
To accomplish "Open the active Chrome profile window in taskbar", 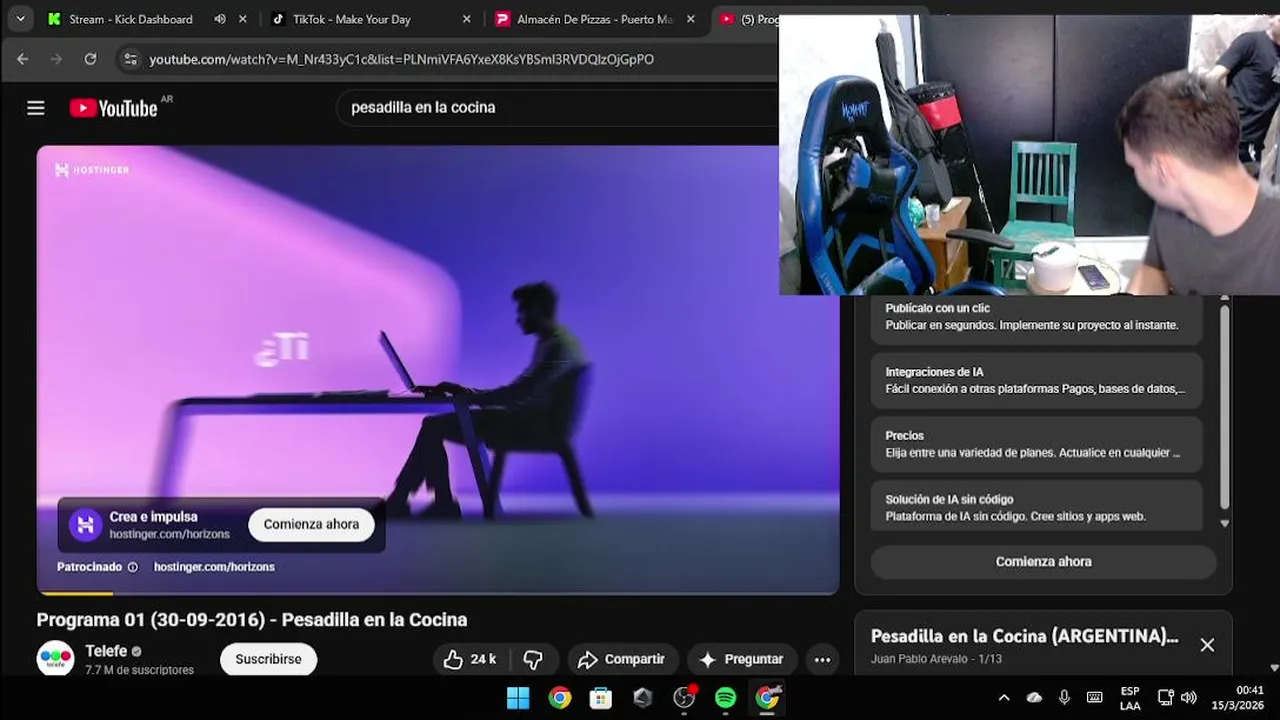I will point(767,698).
